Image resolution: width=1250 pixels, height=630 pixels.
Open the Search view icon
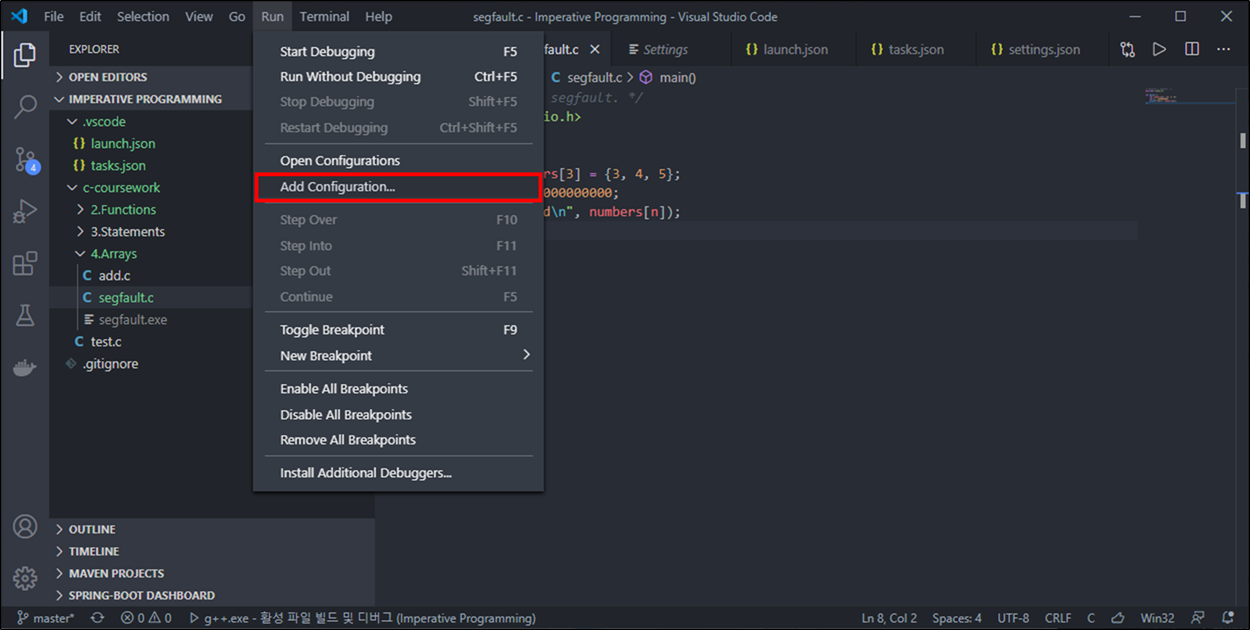pos(25,106)
